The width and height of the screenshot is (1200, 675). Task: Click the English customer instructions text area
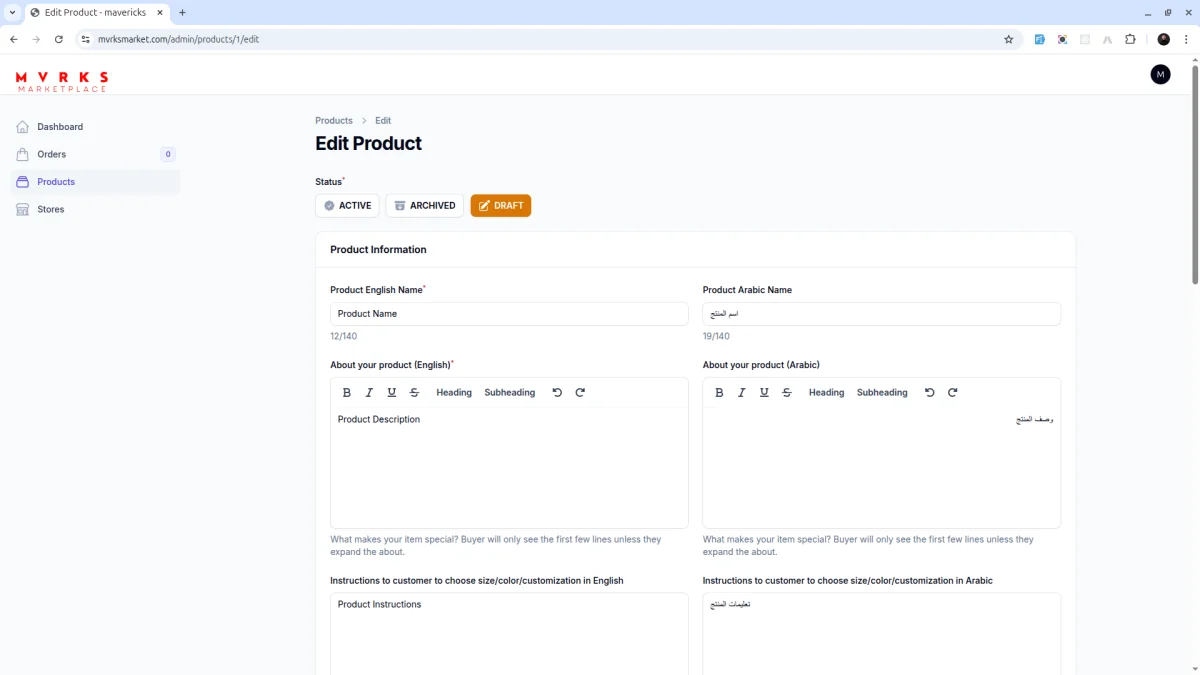[x=509, y=634]
